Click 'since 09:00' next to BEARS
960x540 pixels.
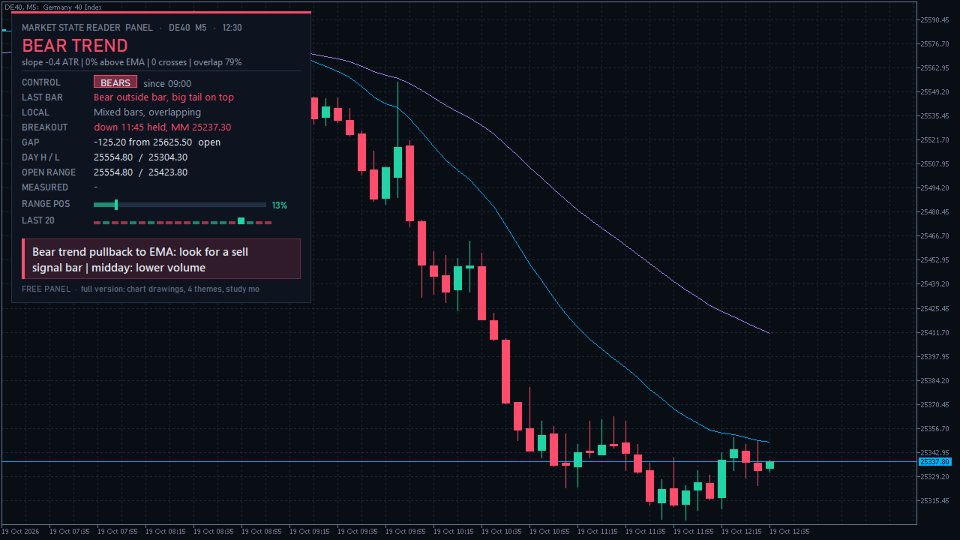point(167,83)
